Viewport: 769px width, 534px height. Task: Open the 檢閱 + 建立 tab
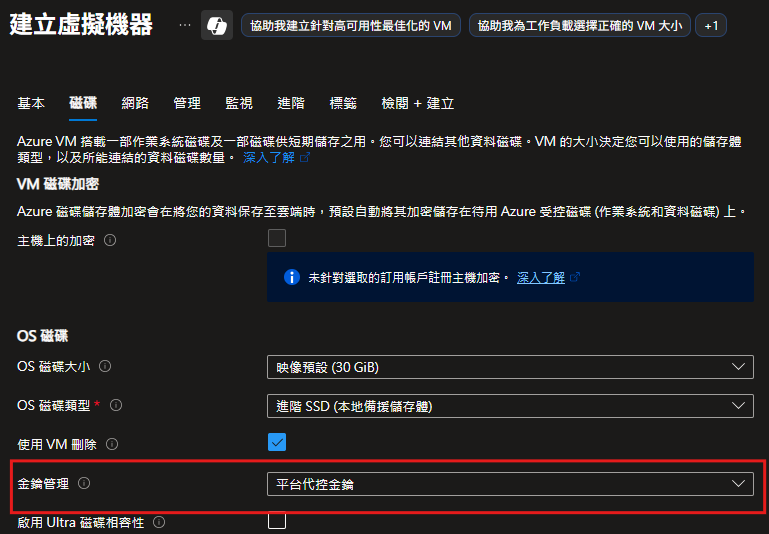click(x=418, y=103)
